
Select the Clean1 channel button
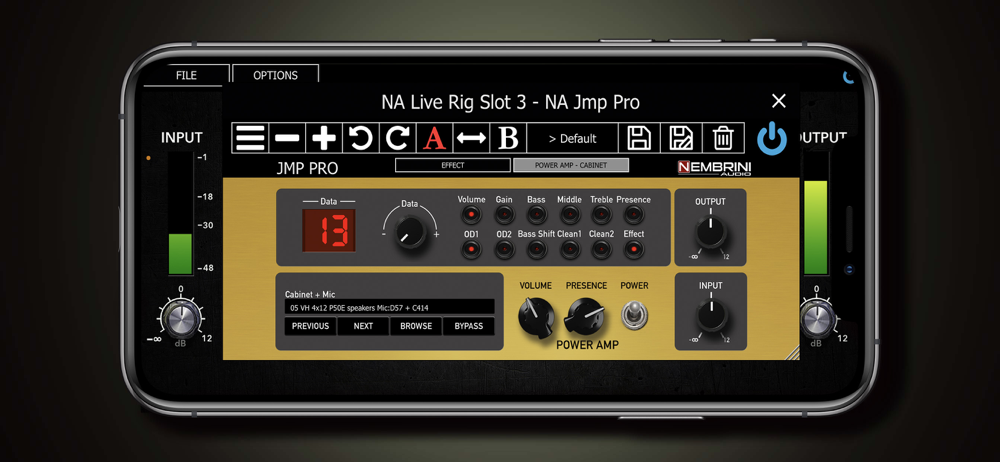click(x=569, y=249)
